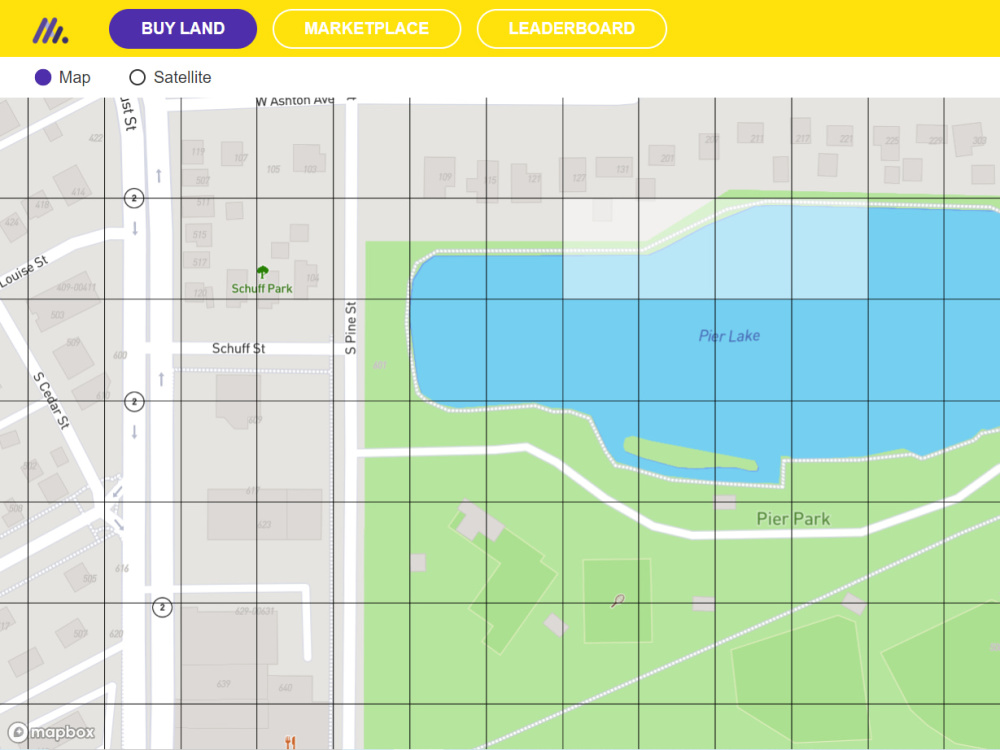Click the Louise St street label

pos(24,272)
